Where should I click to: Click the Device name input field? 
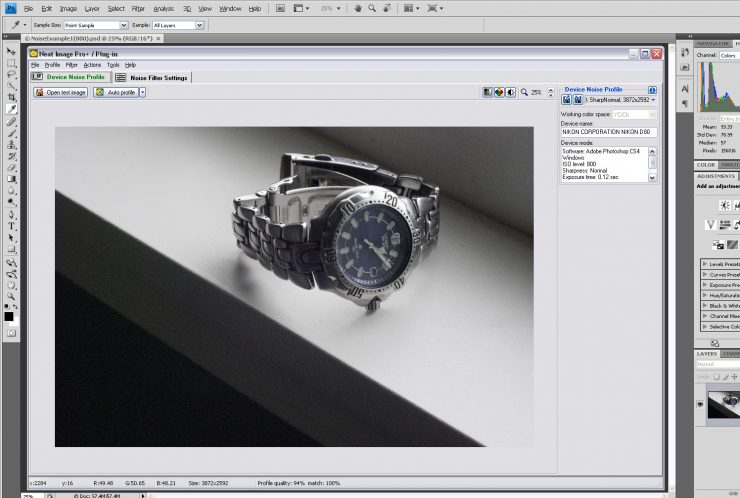tap(609, 132)
